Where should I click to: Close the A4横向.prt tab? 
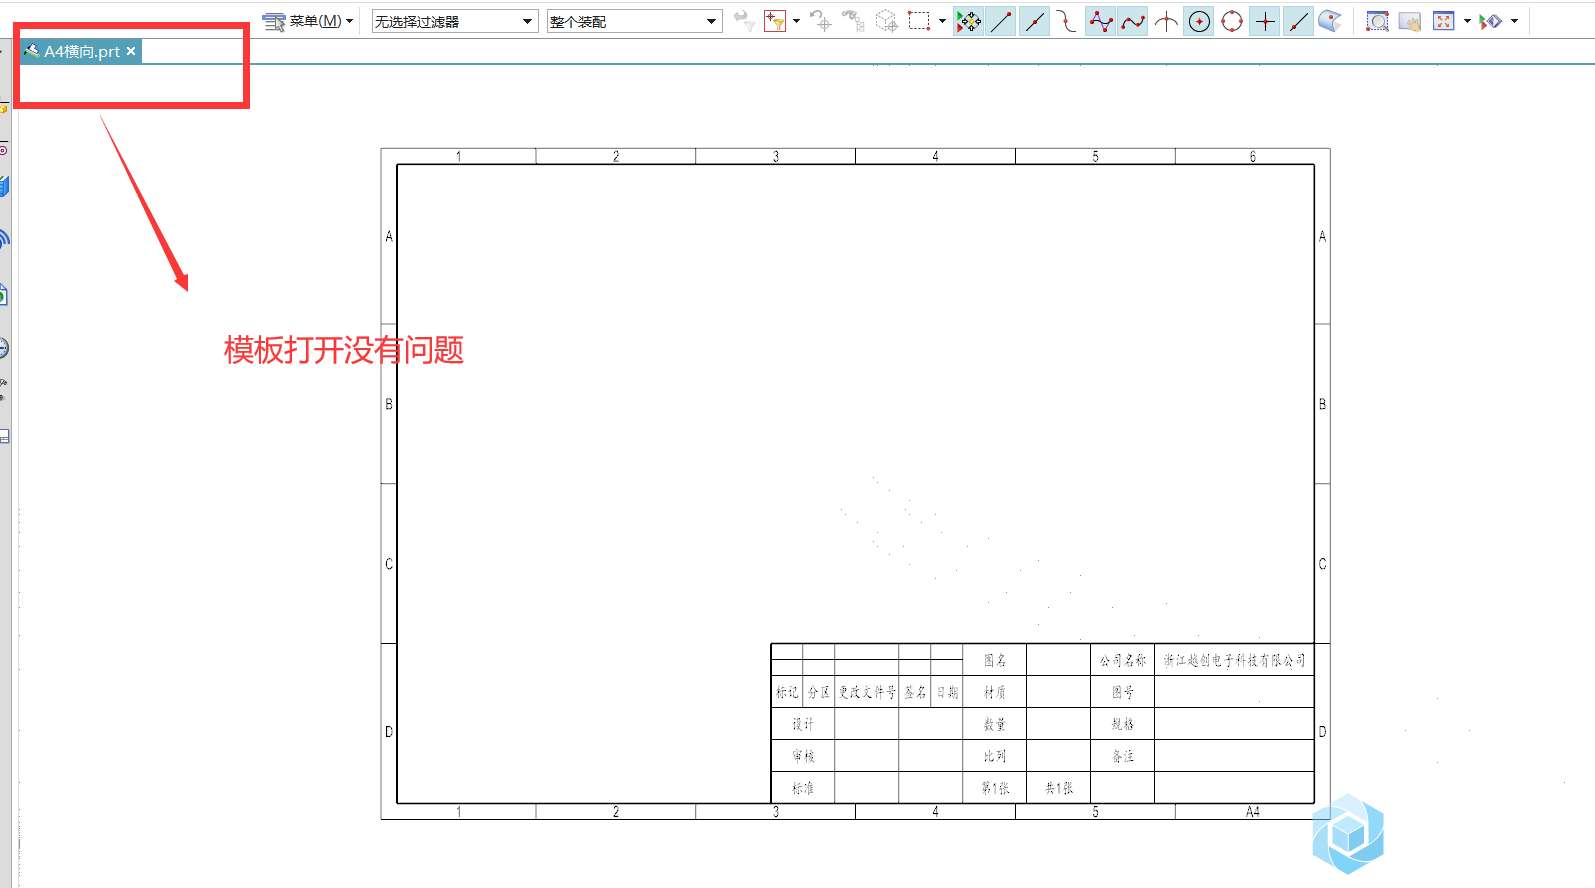pos(131,51)
